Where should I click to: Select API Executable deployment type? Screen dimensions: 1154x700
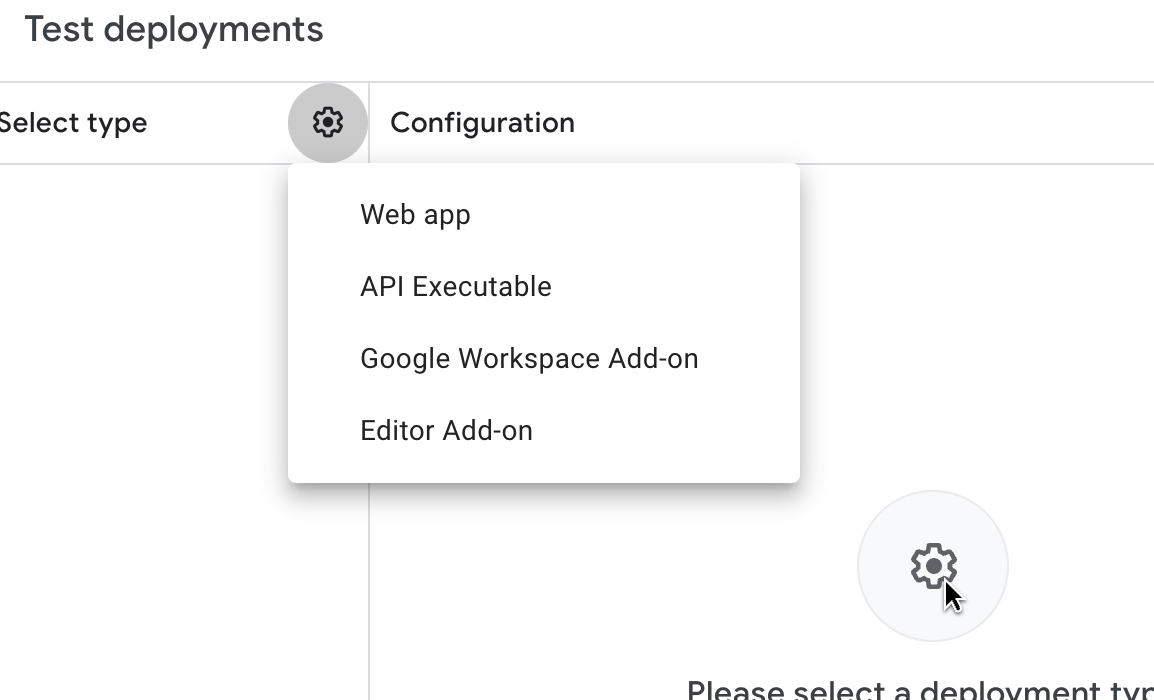[455, 287]
